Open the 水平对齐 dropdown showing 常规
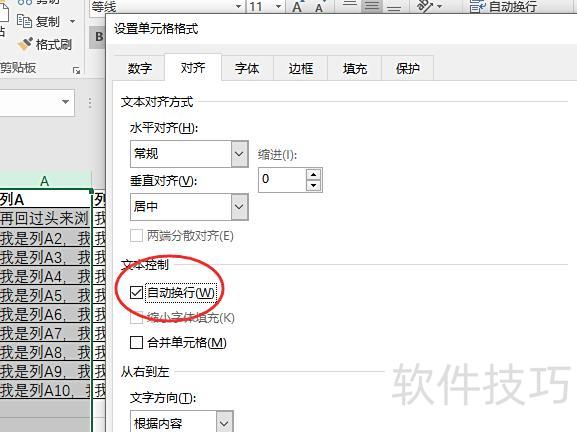Screen dimensions: 577x432 click(189, 153)
